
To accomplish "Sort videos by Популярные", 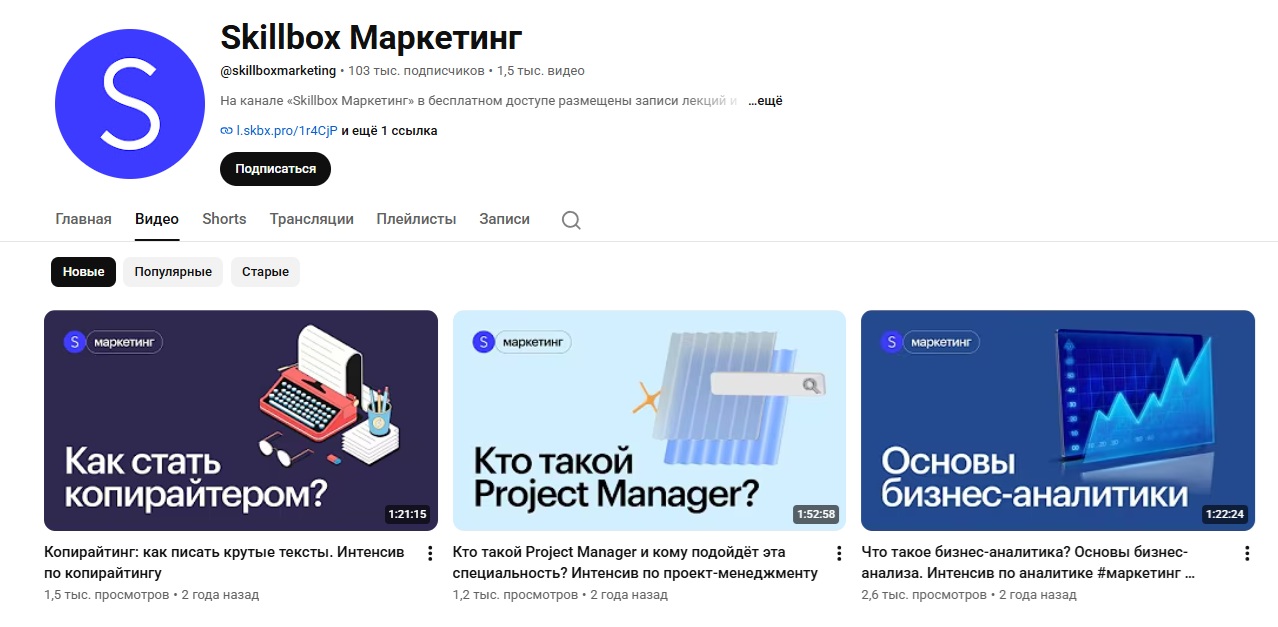I will (x=173, y=272).
